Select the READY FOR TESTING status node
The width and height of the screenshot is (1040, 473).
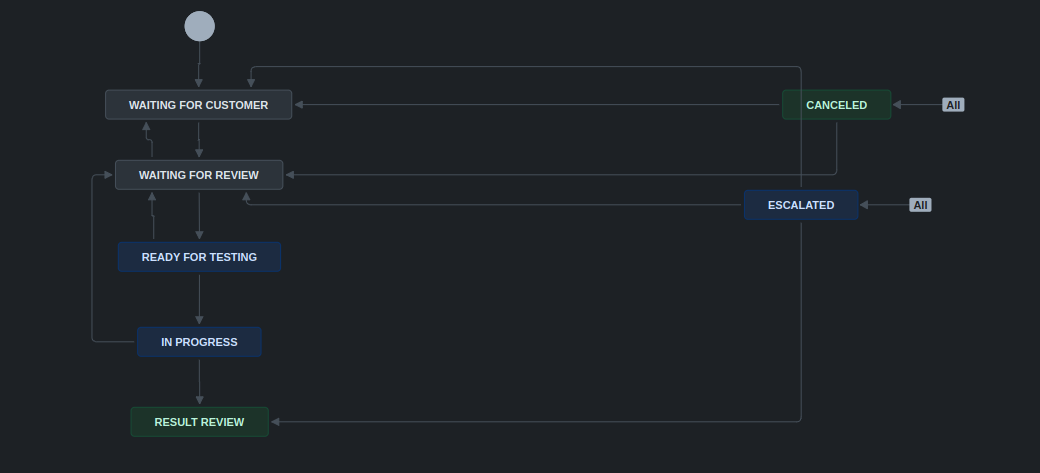(199, 257)
